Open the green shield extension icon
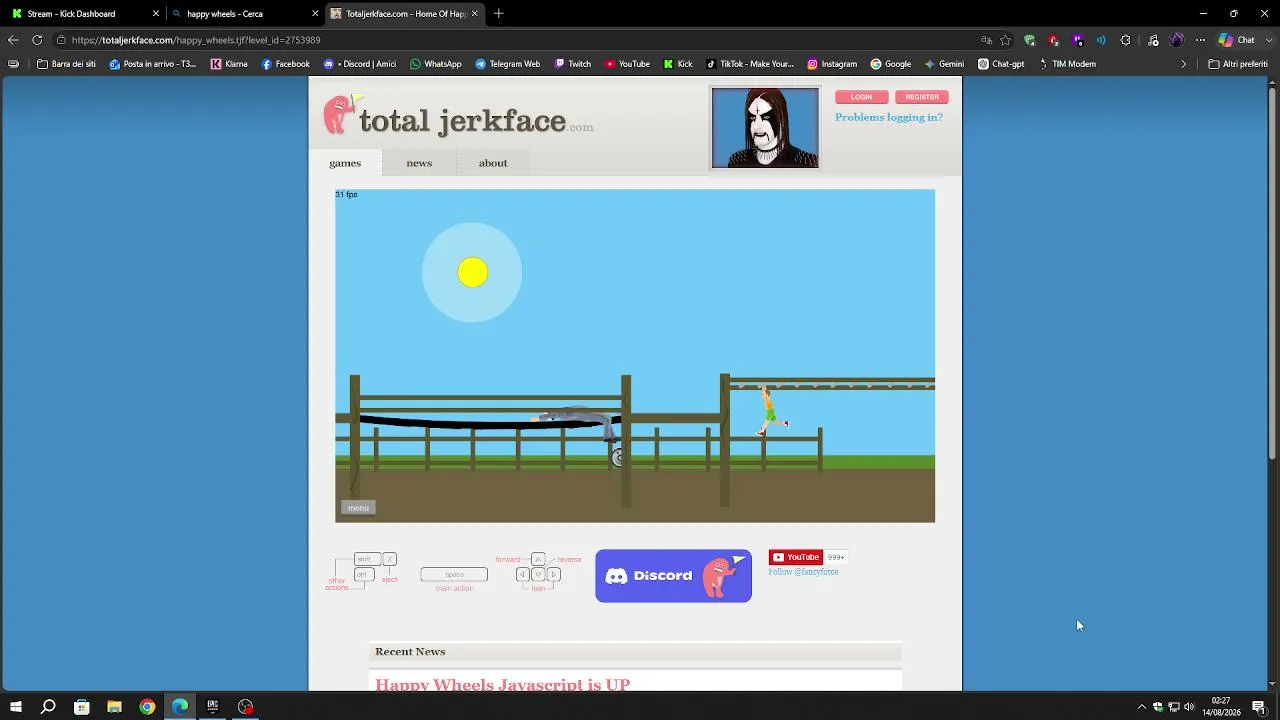The width and height of the screenshot is (1280, 720). click(x=1030, y=40)
